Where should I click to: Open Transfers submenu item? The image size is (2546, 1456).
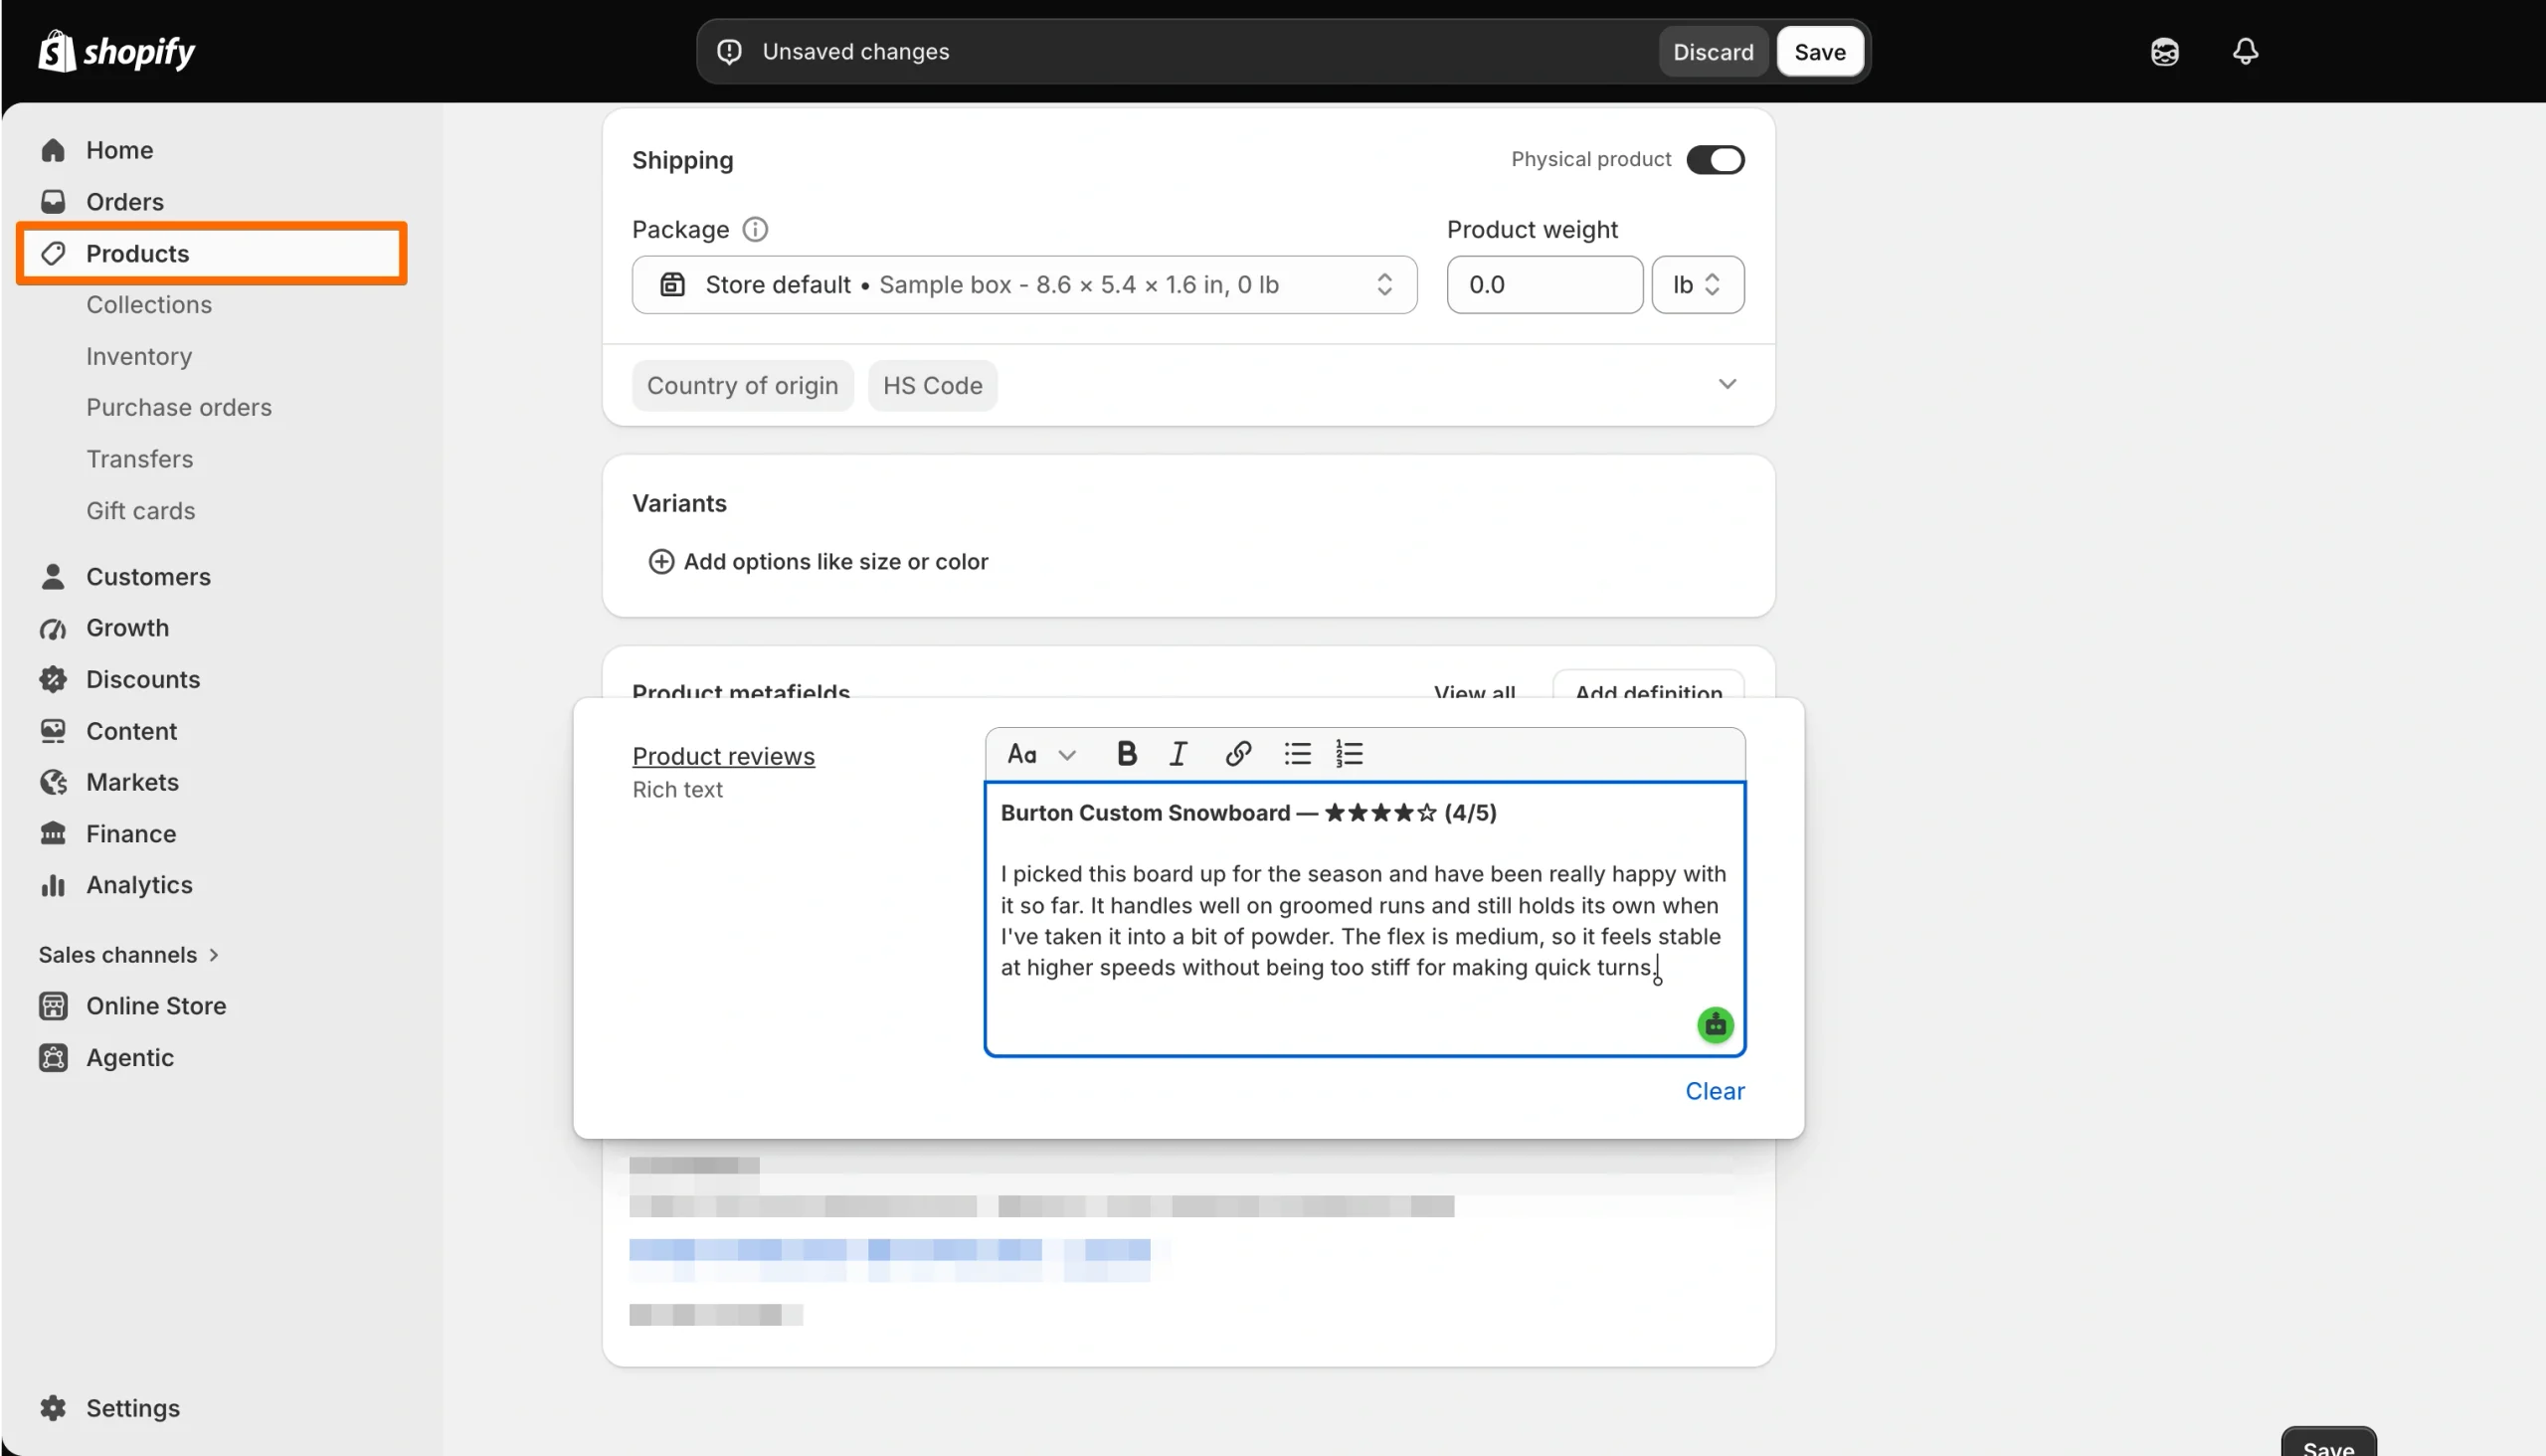(x=140, y=459)
